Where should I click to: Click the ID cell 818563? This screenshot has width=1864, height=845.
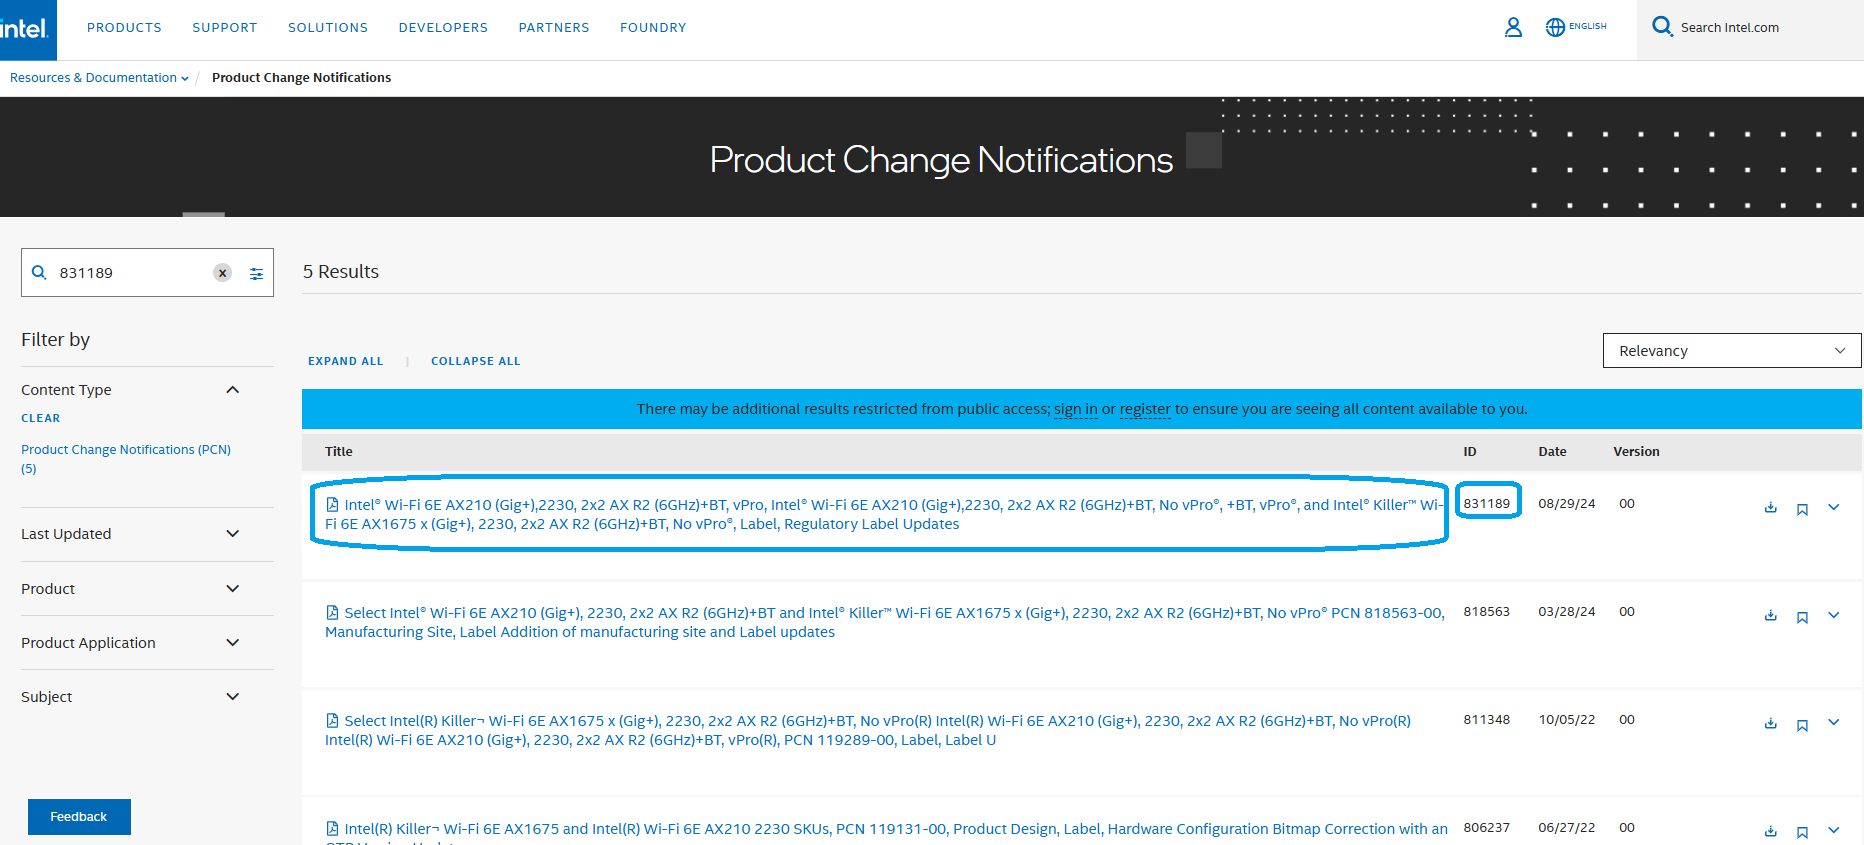[1487, 612]
